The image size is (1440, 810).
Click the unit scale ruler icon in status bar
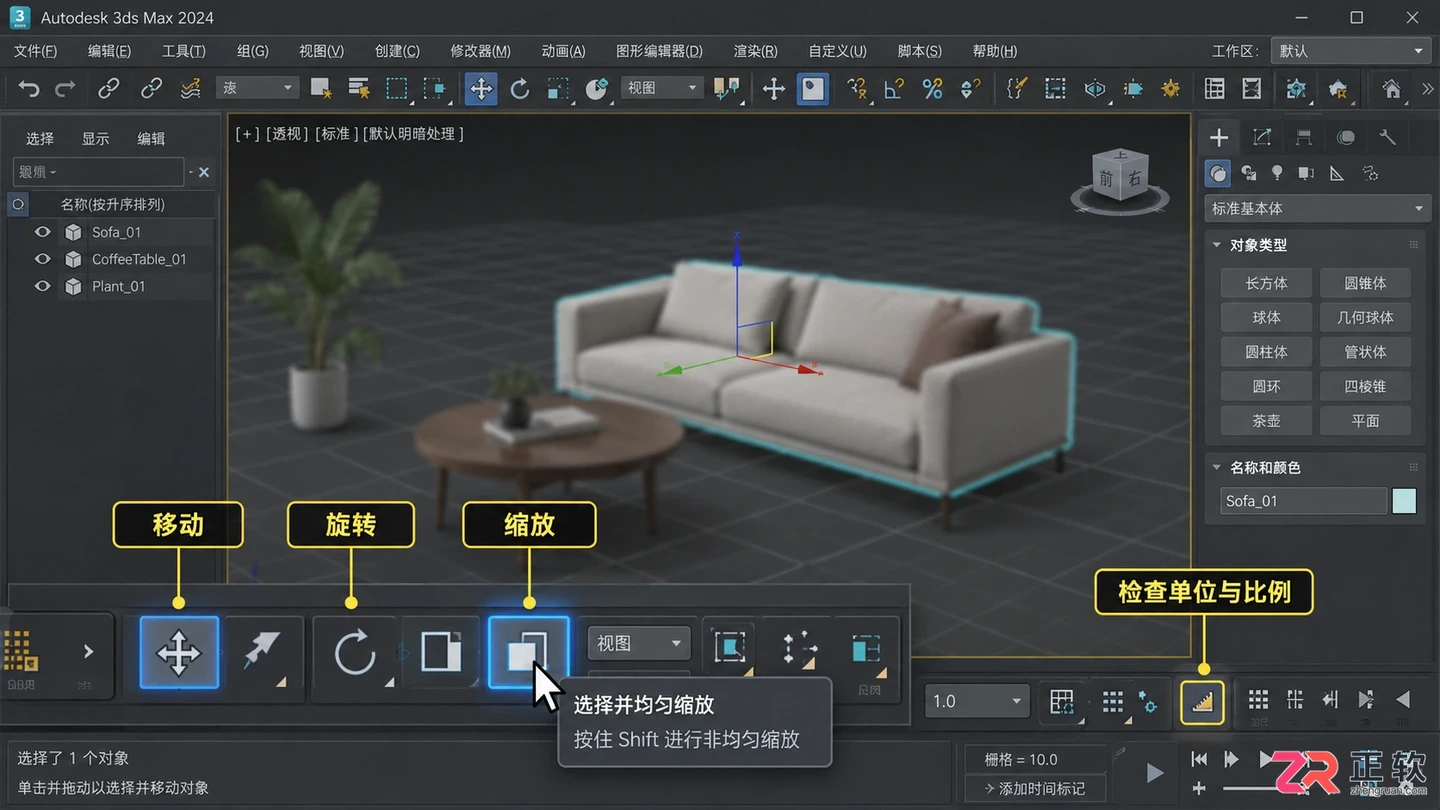point(1203,702)
